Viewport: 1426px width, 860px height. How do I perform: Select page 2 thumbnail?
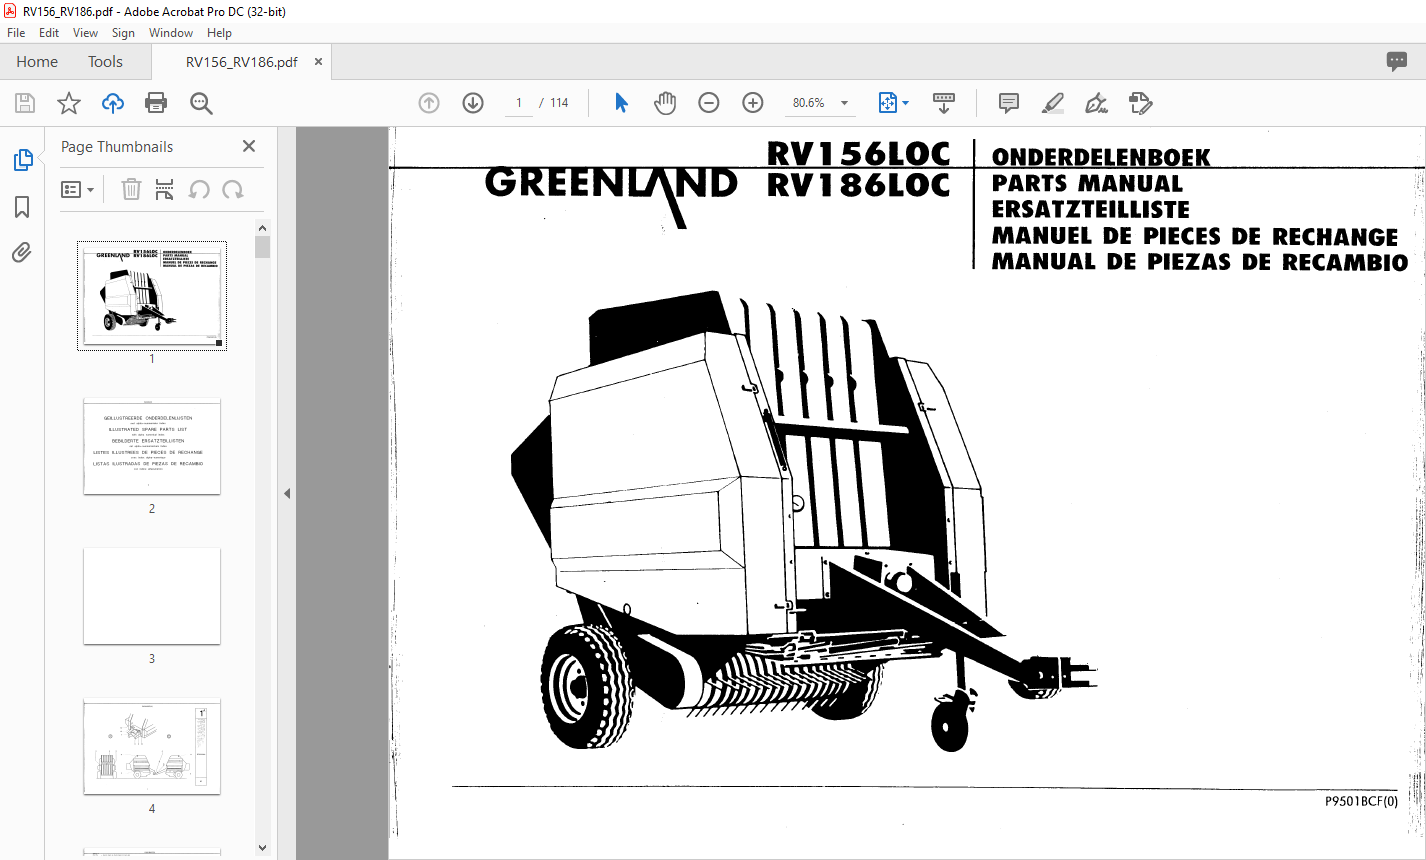click(x=152, y=446)
